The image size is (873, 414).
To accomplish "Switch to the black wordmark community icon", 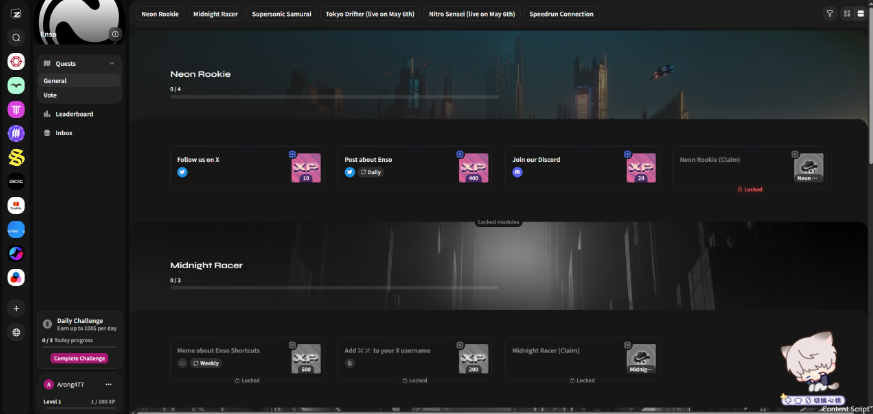I will pos(16,181).
